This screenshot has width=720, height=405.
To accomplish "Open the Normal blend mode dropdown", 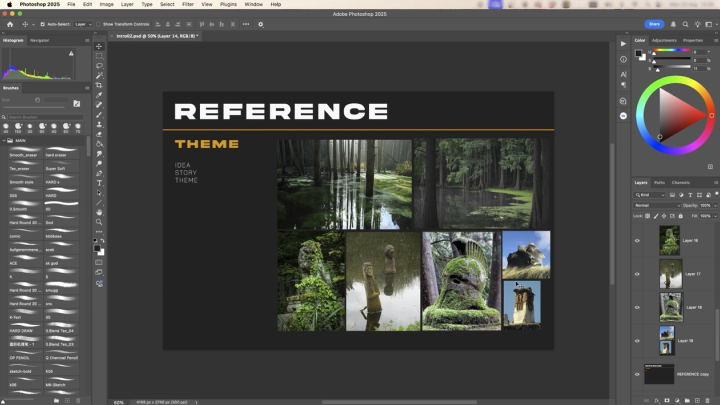I will coord(655,205).
